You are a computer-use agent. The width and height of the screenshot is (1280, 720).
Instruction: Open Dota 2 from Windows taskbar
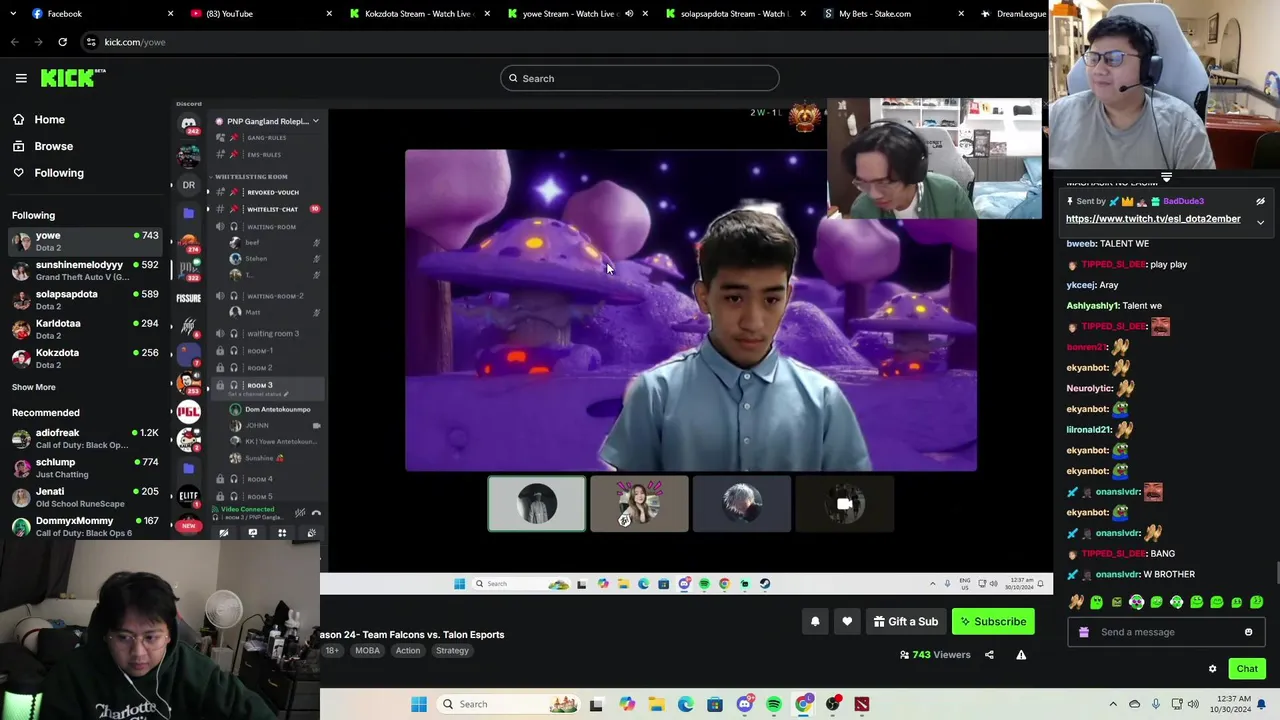pos(862,704)
